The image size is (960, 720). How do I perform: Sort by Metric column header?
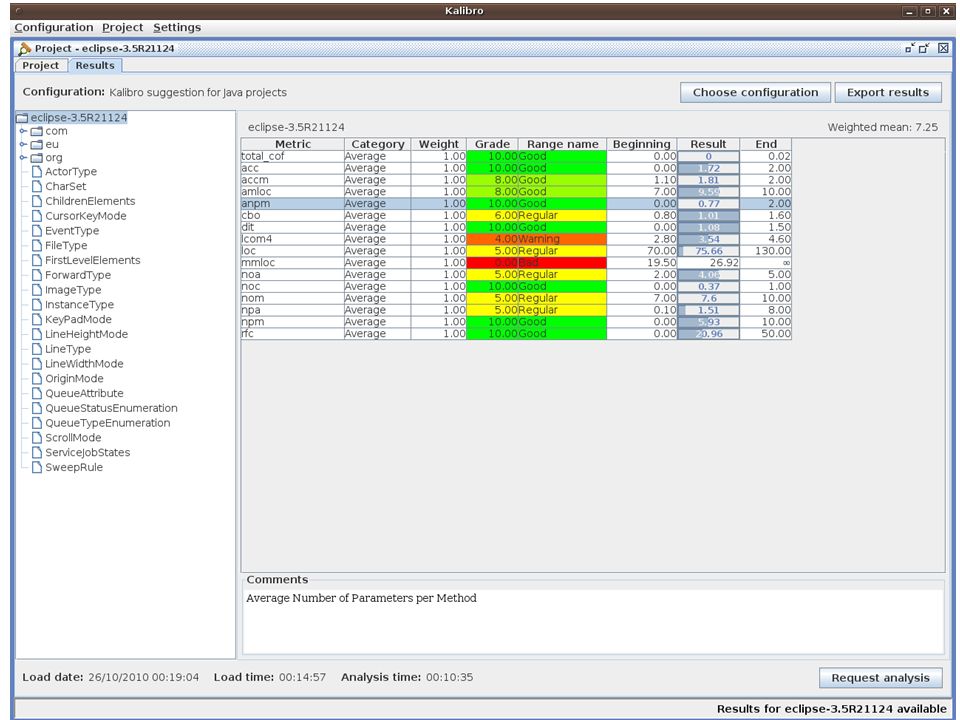coord(293,144)
